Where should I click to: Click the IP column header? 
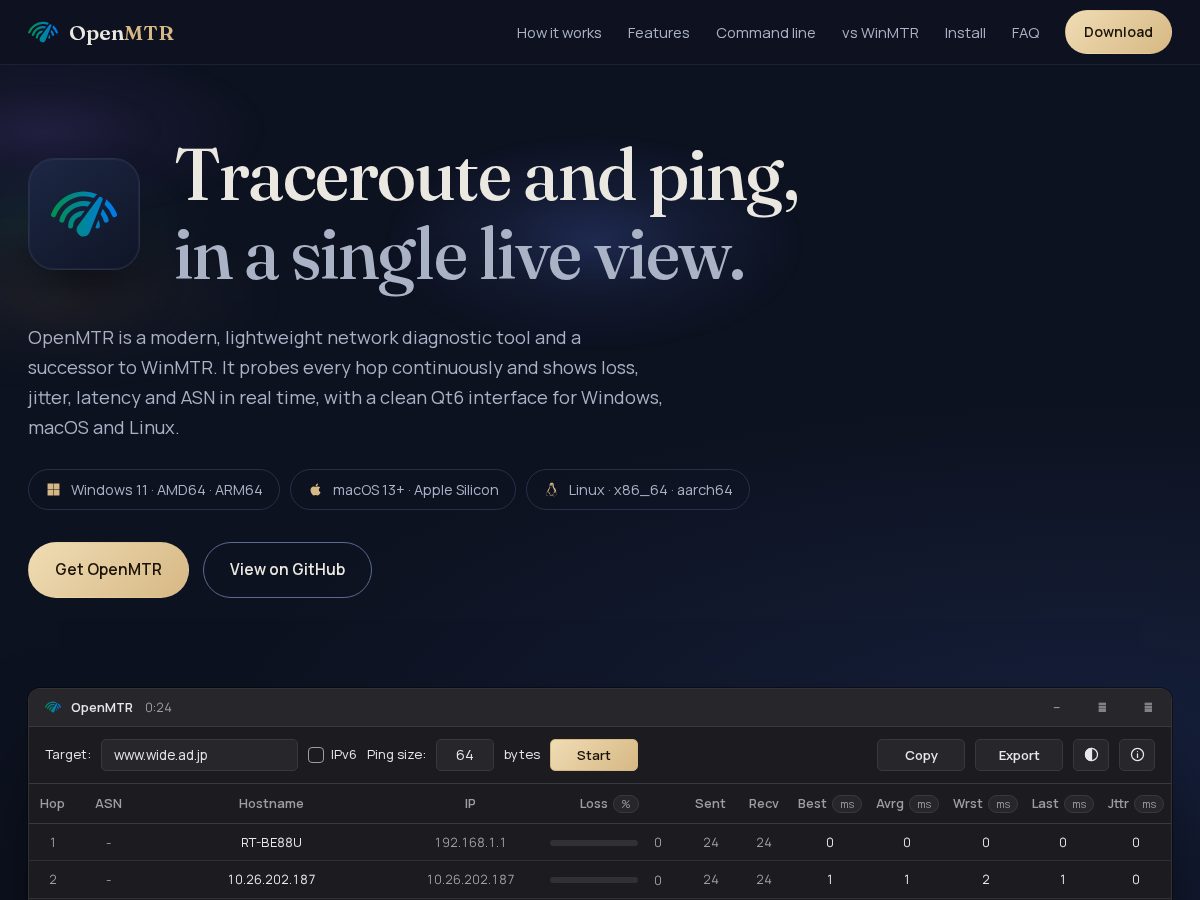coord(470,804)
